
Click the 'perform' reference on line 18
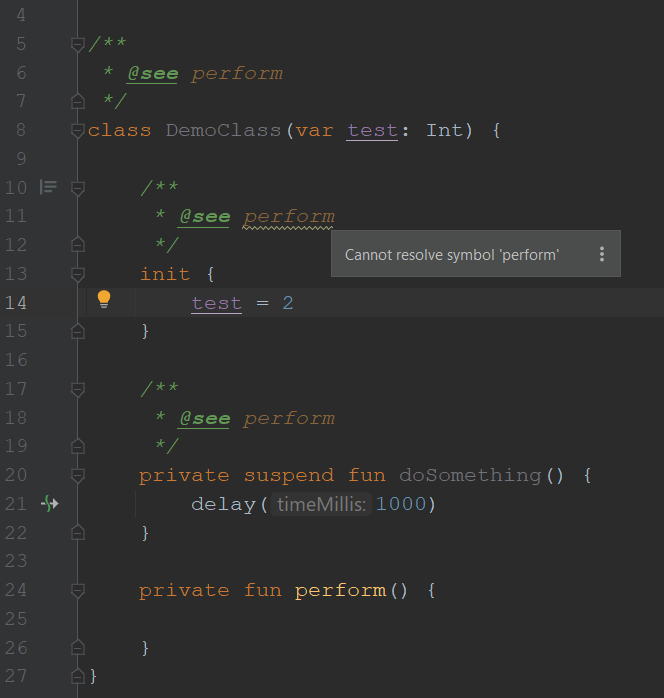[x=289, y=419]
